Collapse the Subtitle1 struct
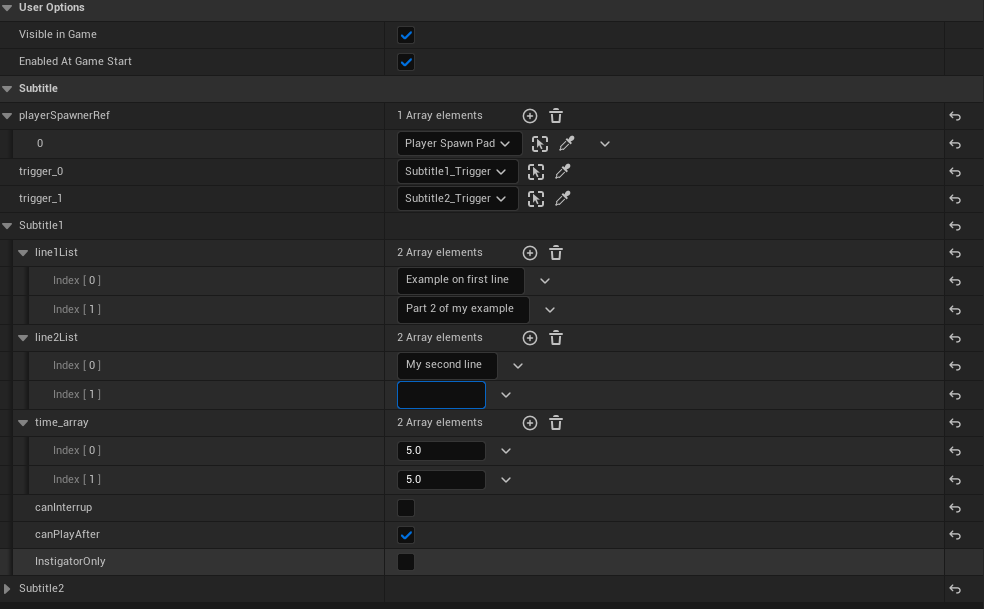984x609 pixels. pos(8,225)
